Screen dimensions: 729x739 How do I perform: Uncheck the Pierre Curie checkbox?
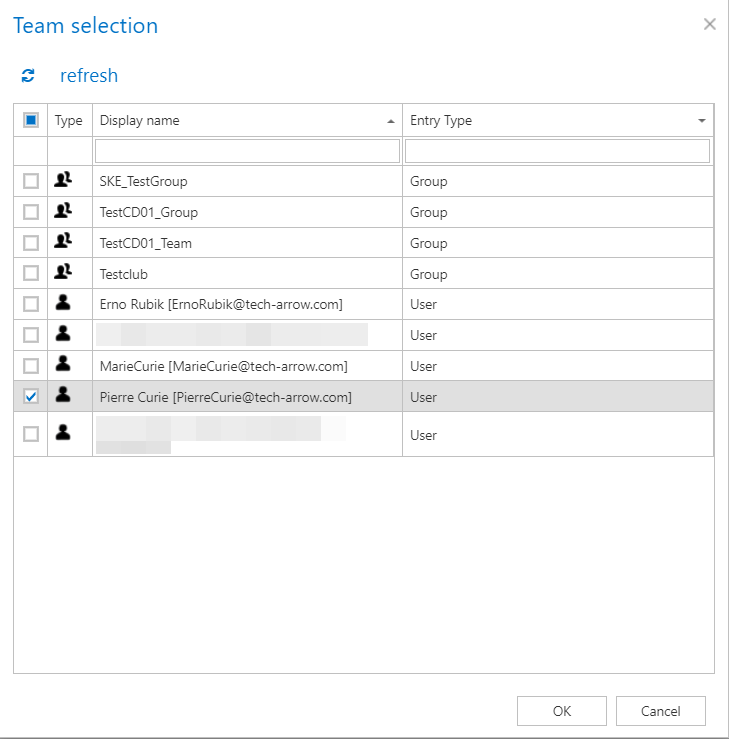click(x=31, y=397)
